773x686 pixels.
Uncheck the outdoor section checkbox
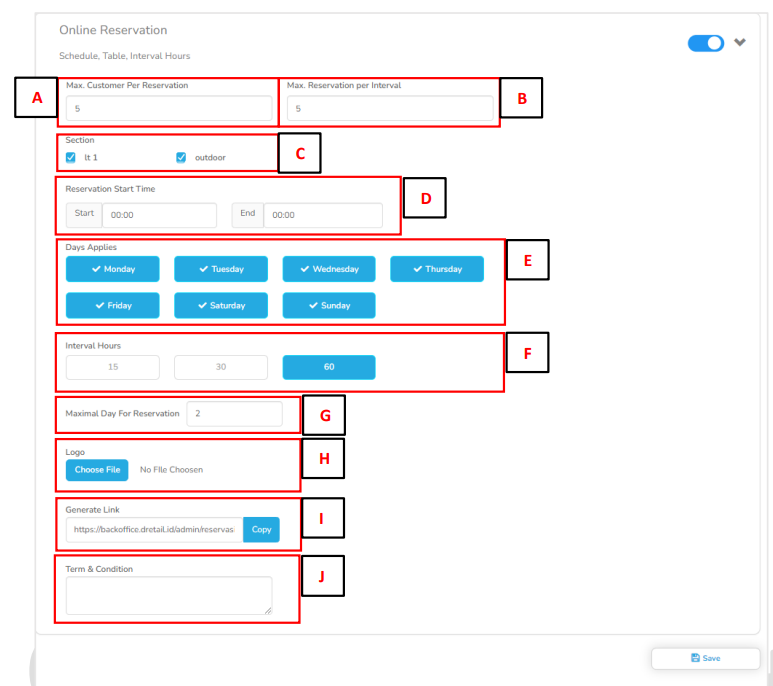(181, 157)
